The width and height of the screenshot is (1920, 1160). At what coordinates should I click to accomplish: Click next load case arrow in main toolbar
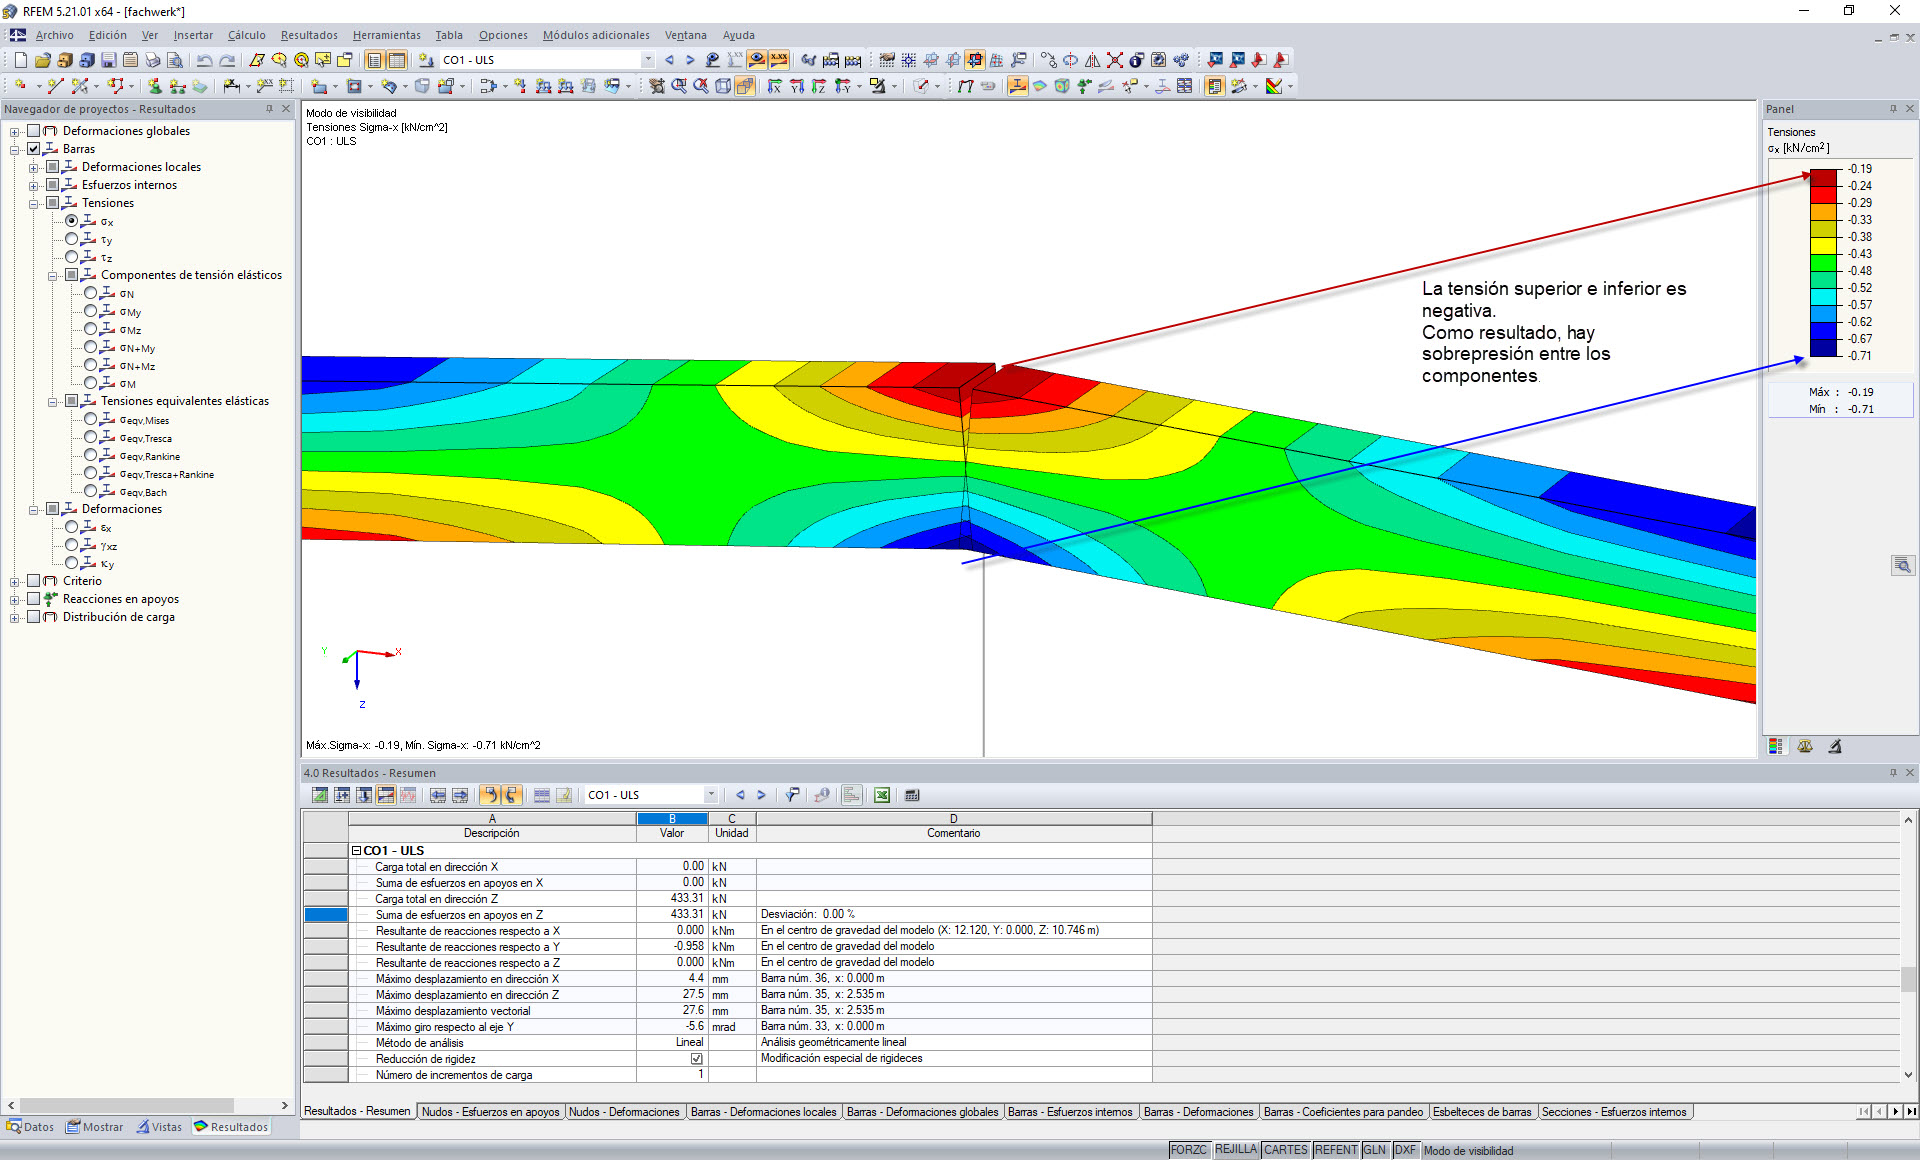coord(690,60)
